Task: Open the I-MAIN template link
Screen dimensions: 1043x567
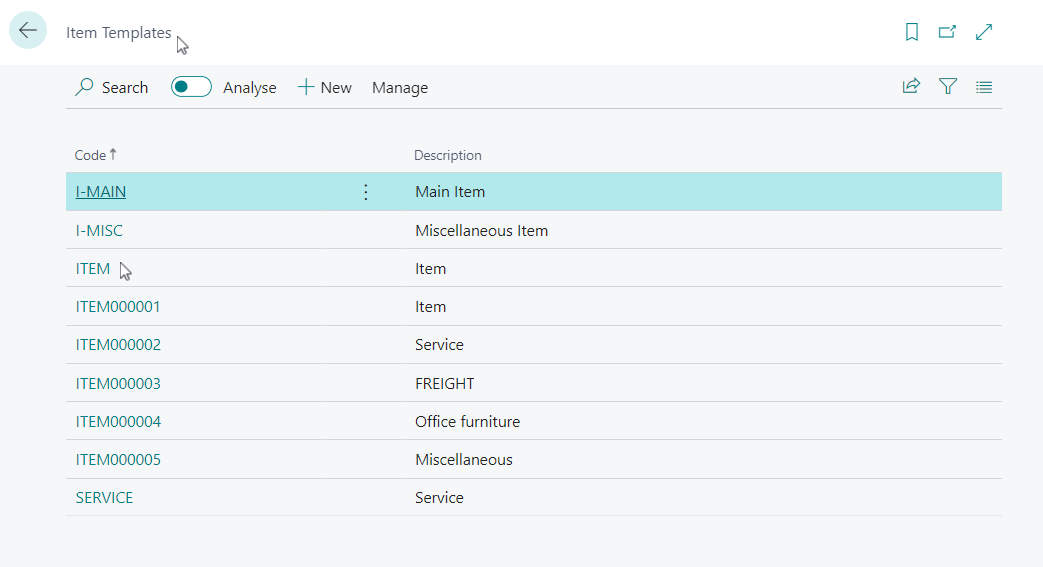Action: [100, 192]
